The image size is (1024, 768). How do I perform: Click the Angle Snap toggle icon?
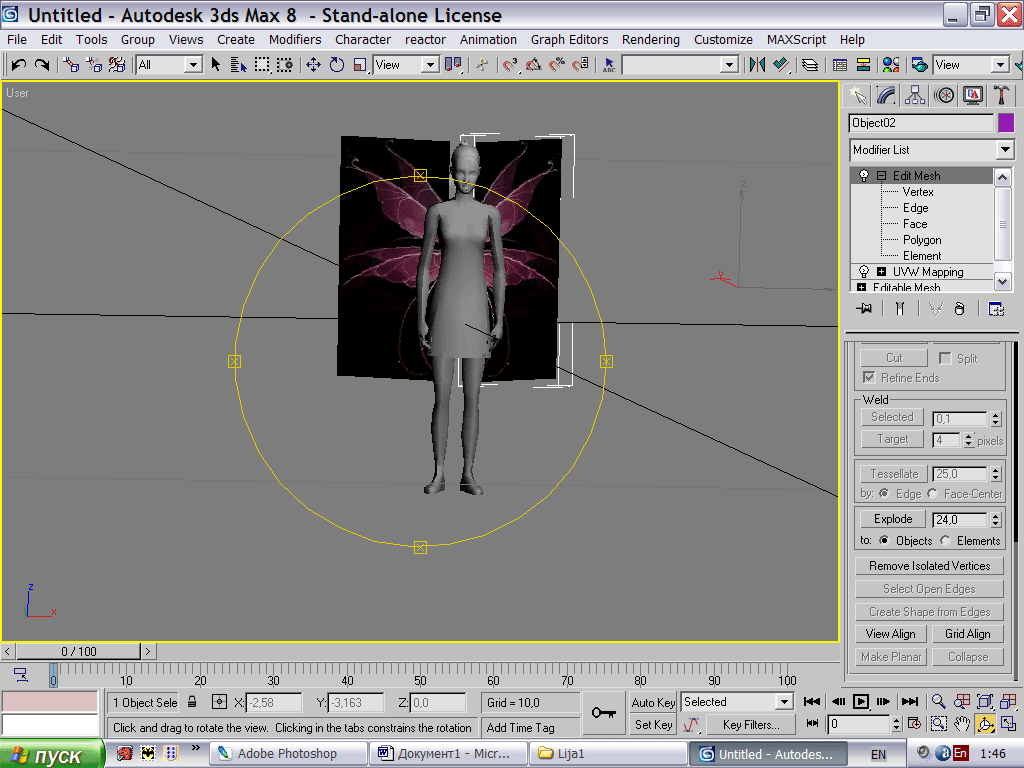534,65
